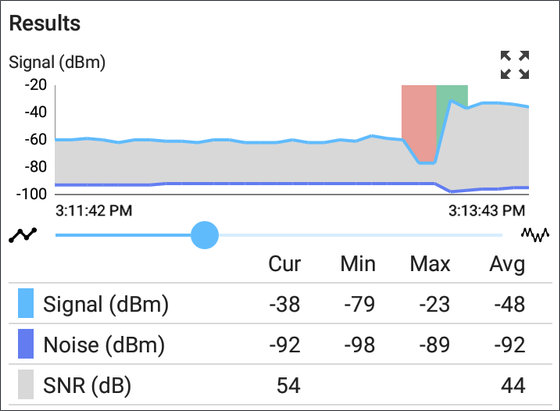Click the Signal light blue color swatch
The image size is (560, 411).
26,303
